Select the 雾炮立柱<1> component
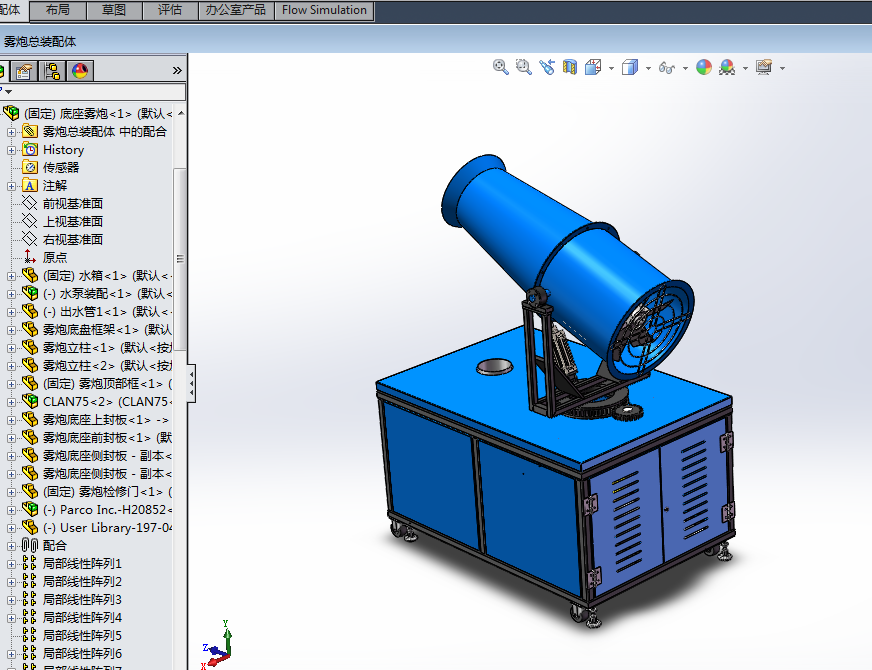 pos(107,348)
